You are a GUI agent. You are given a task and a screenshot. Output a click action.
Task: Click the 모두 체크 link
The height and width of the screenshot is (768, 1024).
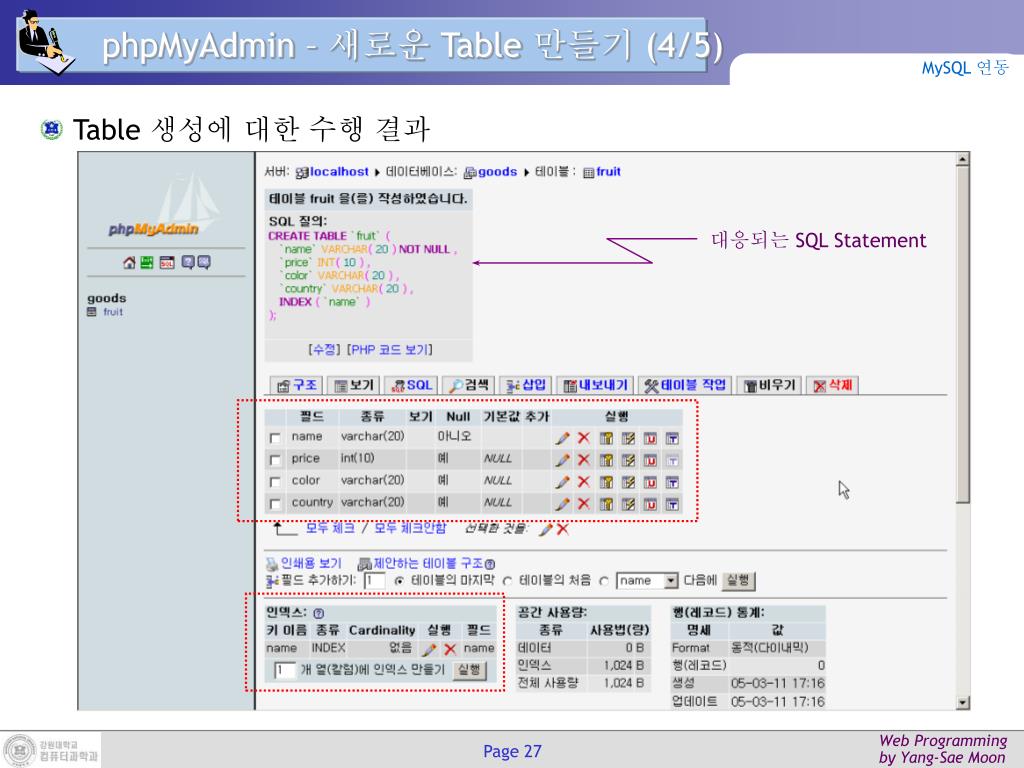[330, 528]
